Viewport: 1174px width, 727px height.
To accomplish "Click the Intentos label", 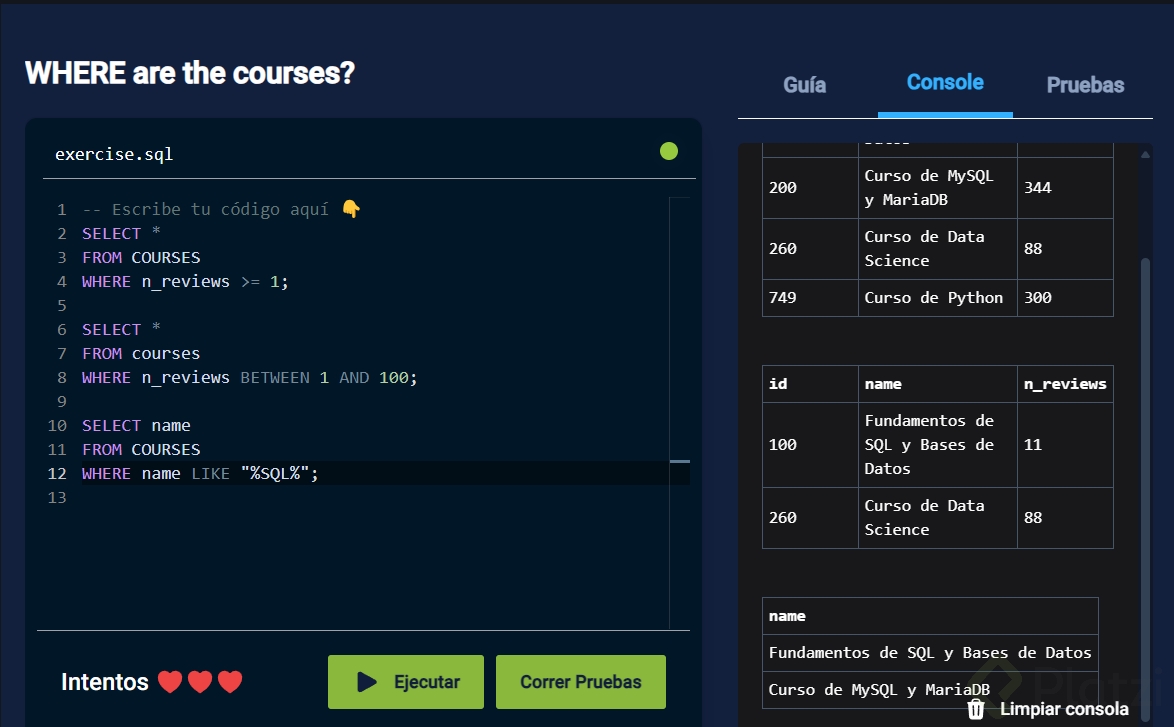I will [x=105, y=681].
